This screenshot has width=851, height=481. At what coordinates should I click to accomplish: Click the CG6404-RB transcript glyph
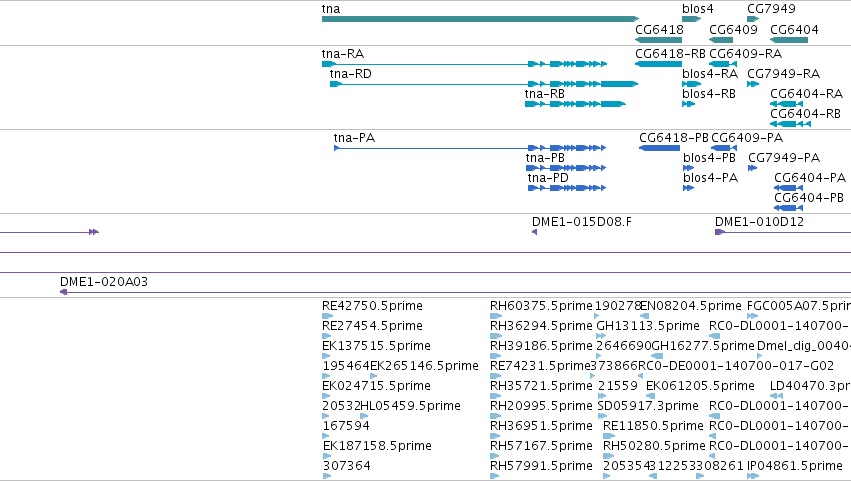coord(790,124)
